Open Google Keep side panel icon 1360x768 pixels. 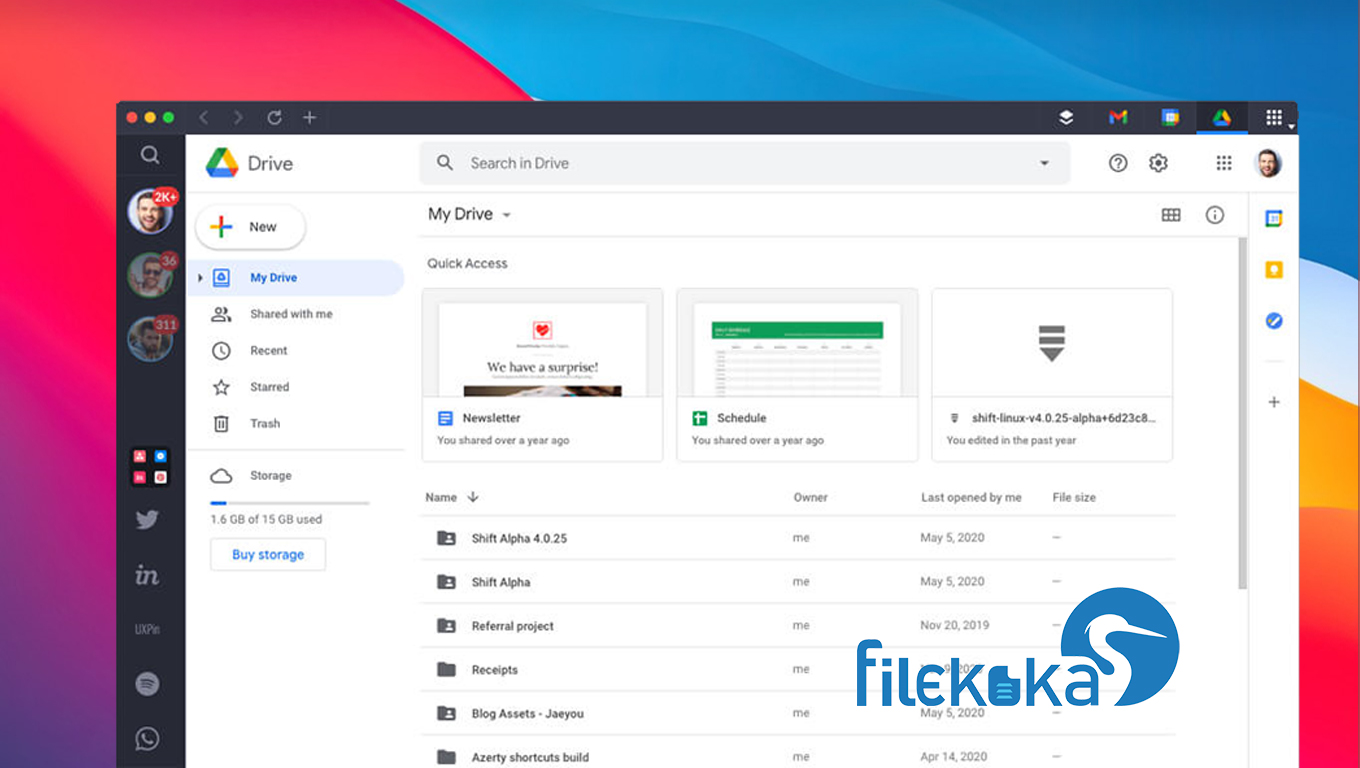point(1273,270)
